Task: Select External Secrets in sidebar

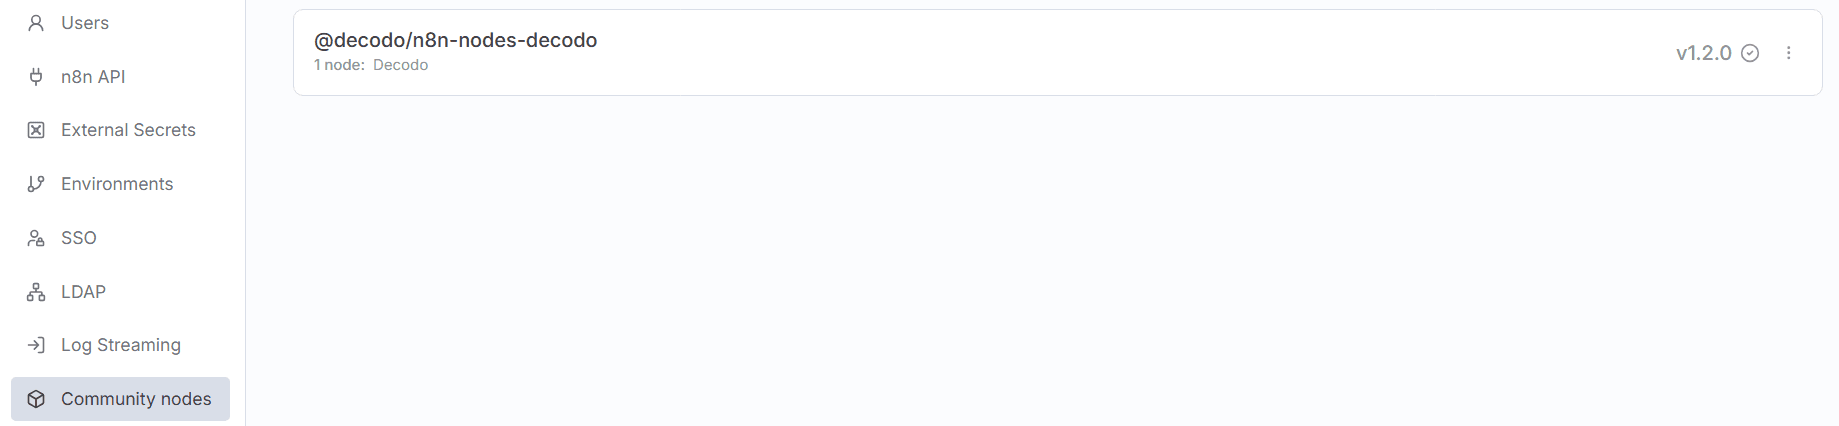Action: coord(128,130)
